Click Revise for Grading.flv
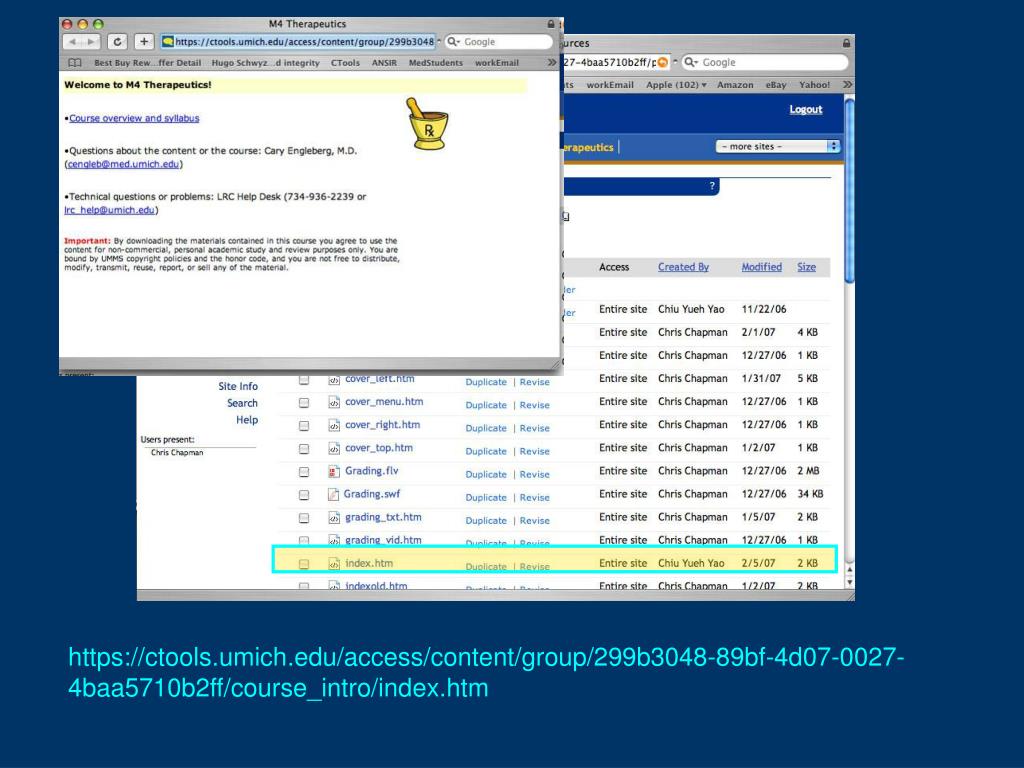Screen dimensions: 1024x768 pyautogui.click(x=534, y=475)
